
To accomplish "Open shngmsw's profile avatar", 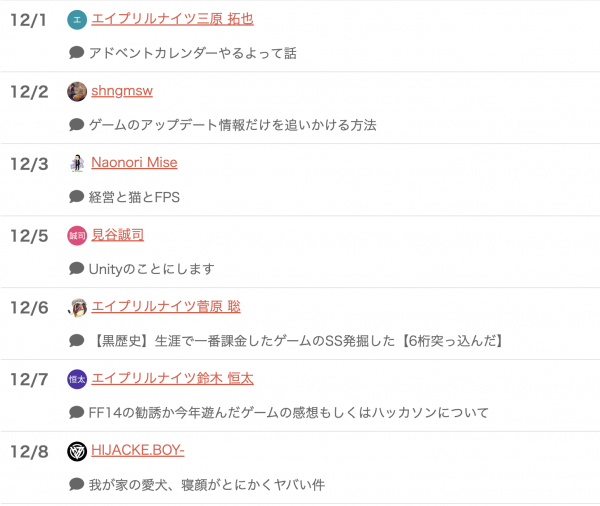I will click(x=77, y=91).
